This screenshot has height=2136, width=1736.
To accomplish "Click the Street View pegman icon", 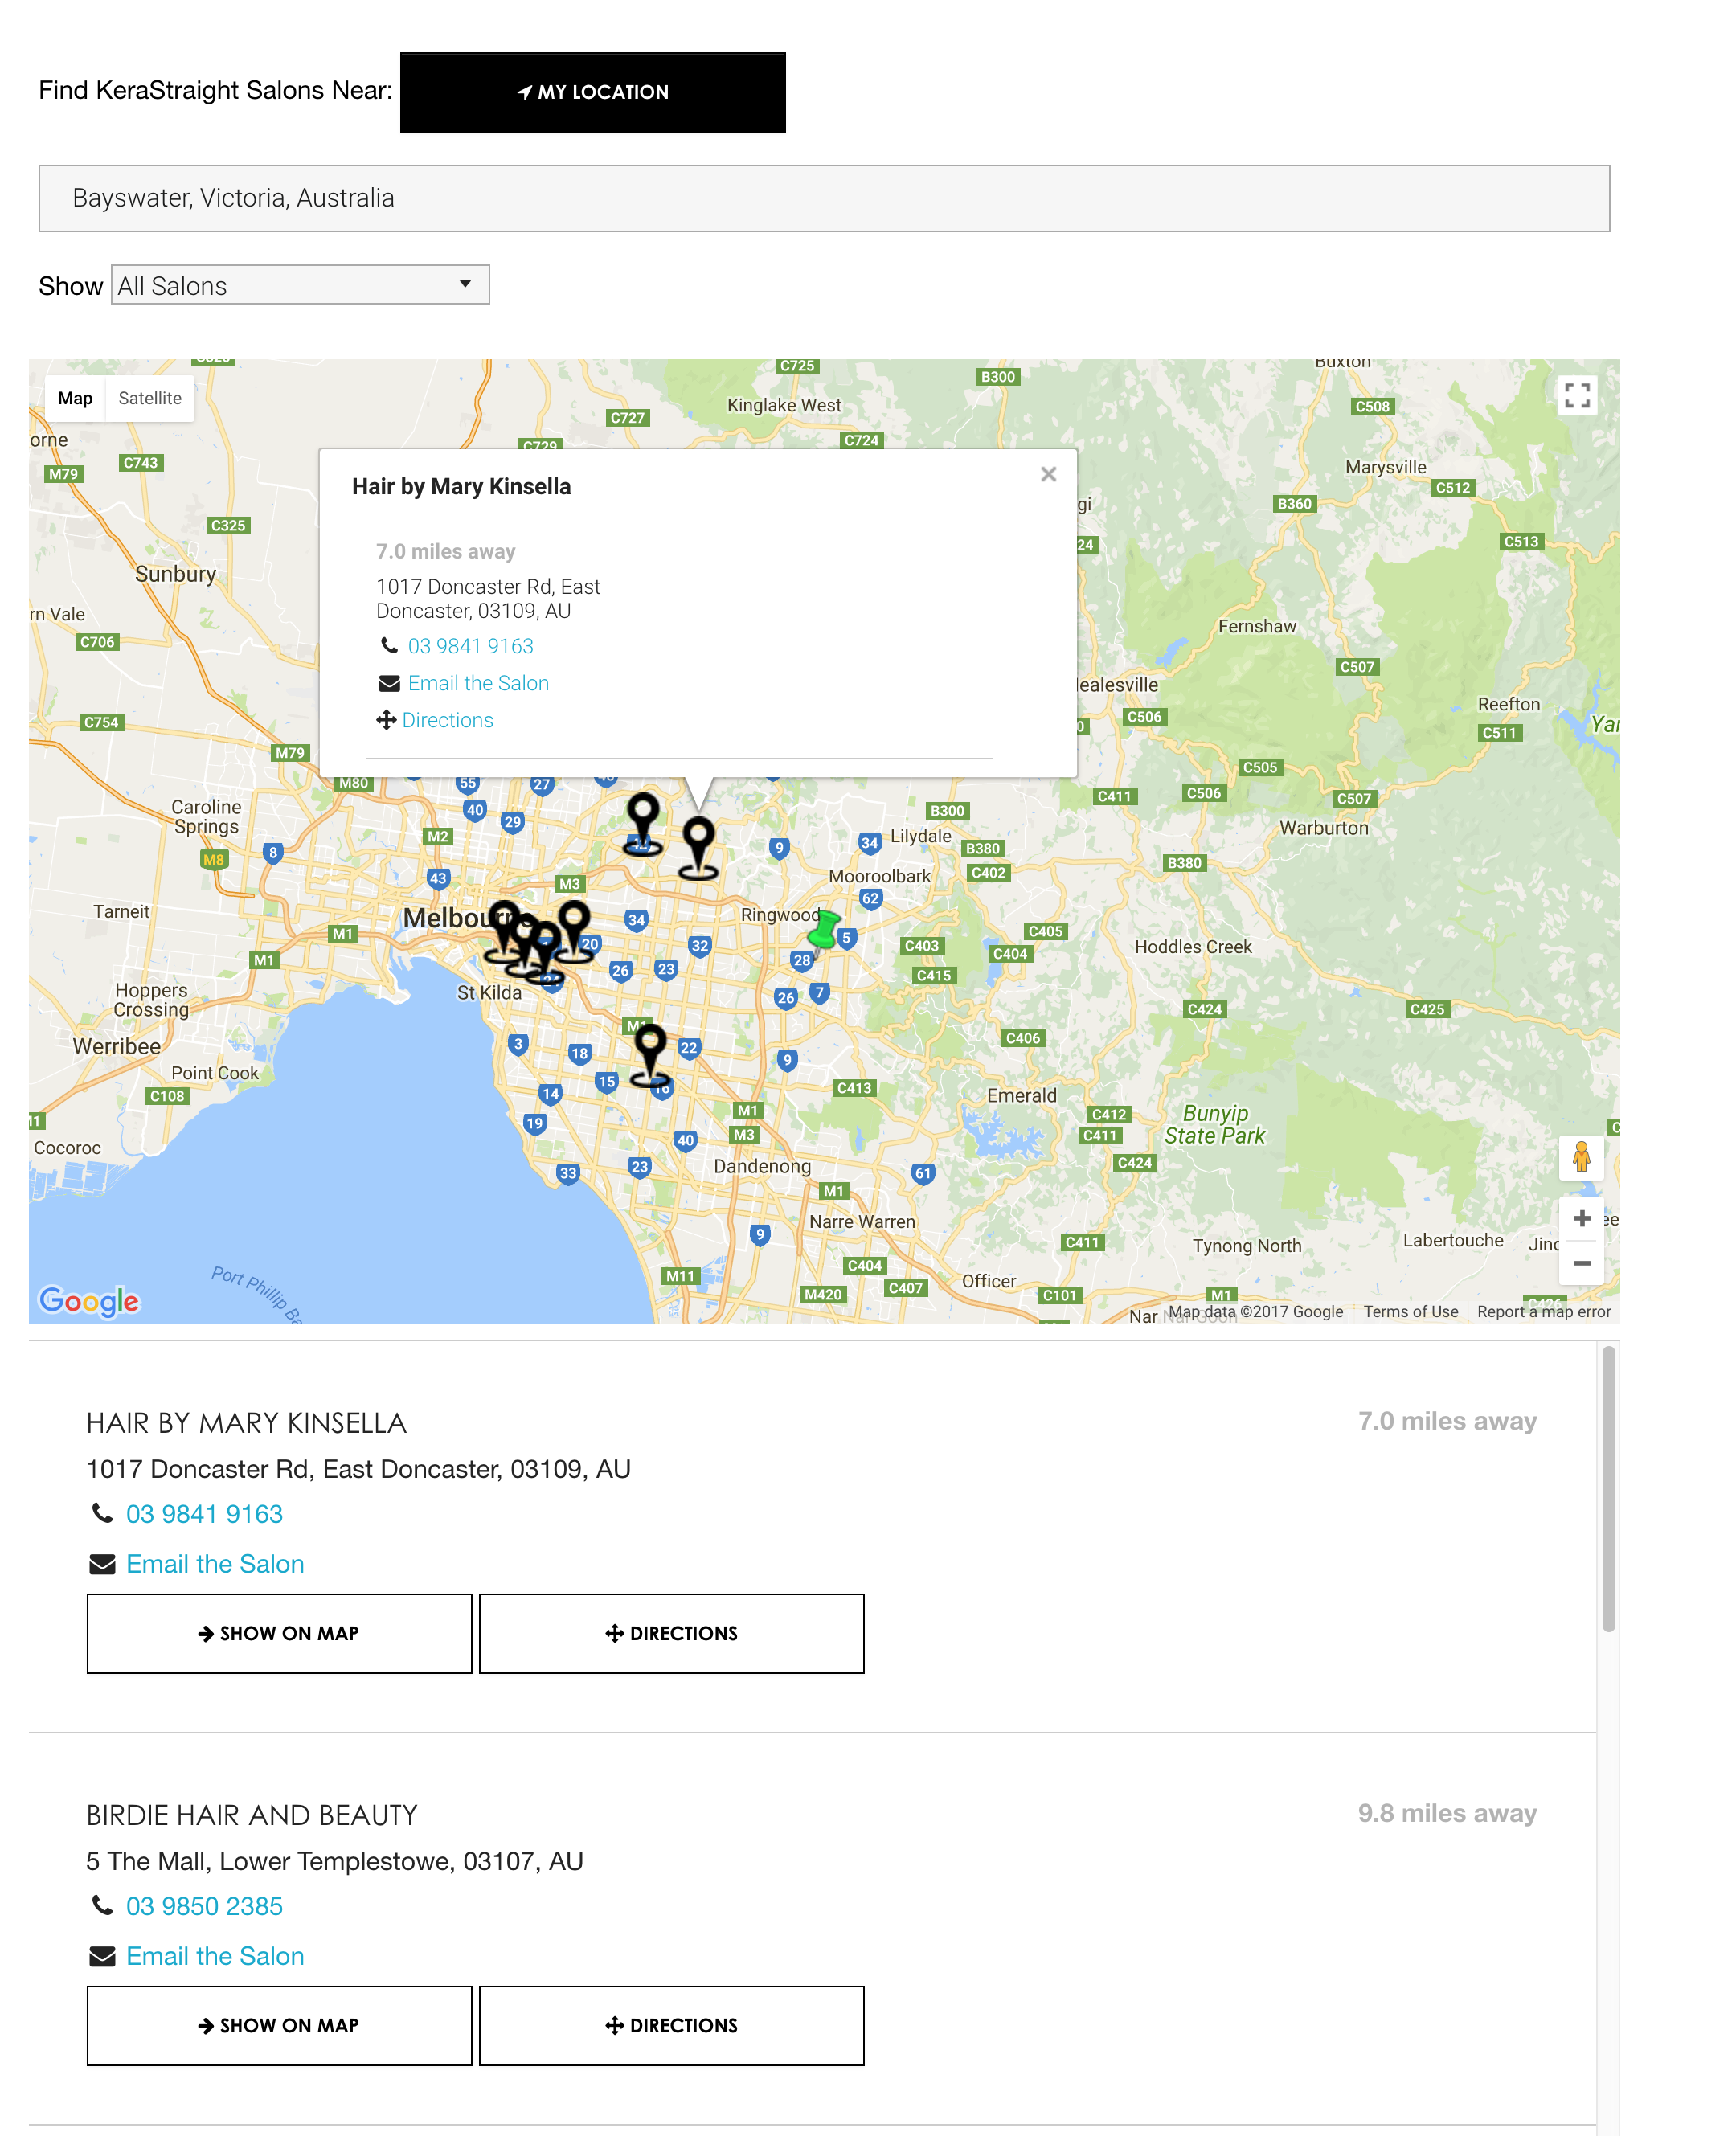I will [1581, 1158].
